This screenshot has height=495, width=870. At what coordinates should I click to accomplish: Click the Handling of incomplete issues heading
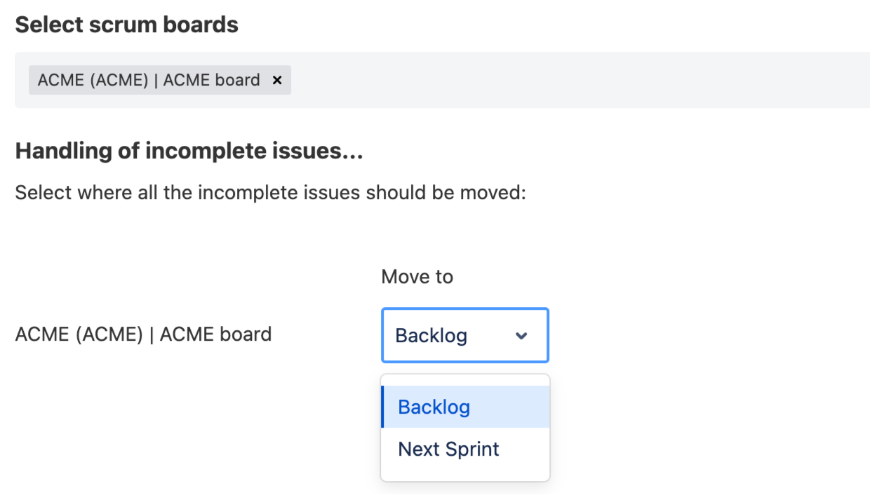[x=188, y=152]
